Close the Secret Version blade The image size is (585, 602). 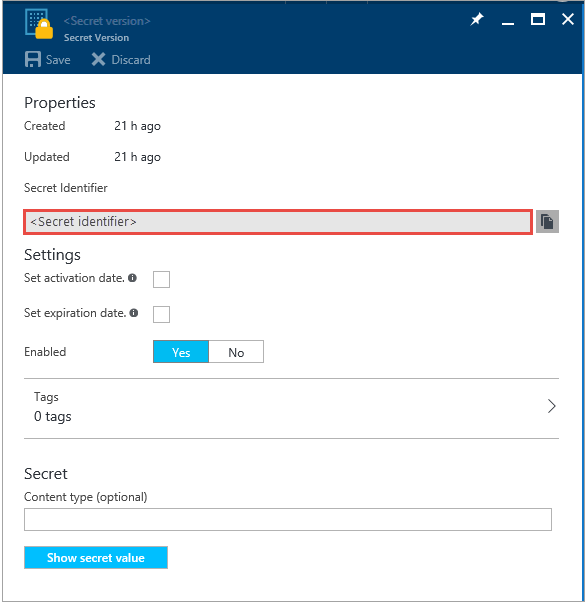568,19
